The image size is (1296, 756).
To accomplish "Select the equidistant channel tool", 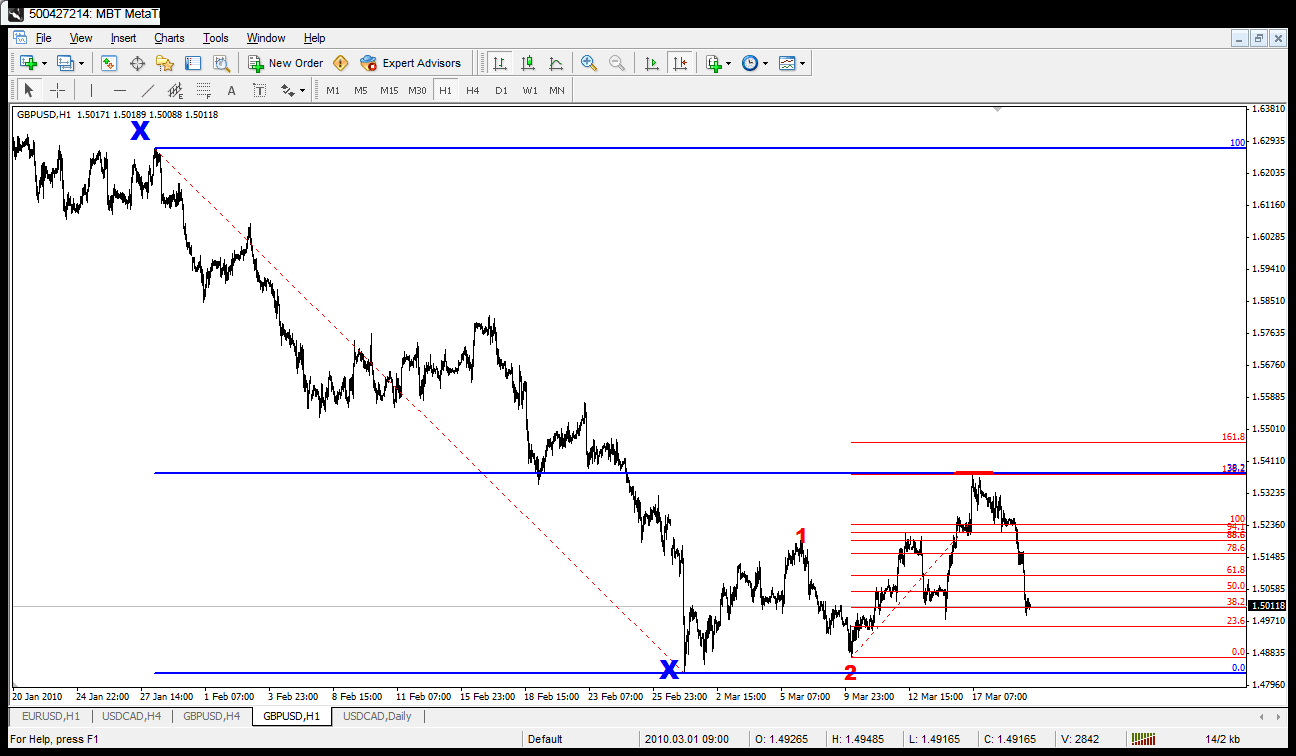I will [176, 90].
